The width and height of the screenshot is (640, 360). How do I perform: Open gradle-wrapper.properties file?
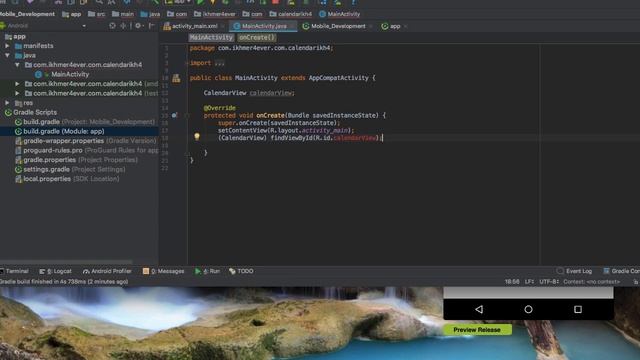[86, 141]
